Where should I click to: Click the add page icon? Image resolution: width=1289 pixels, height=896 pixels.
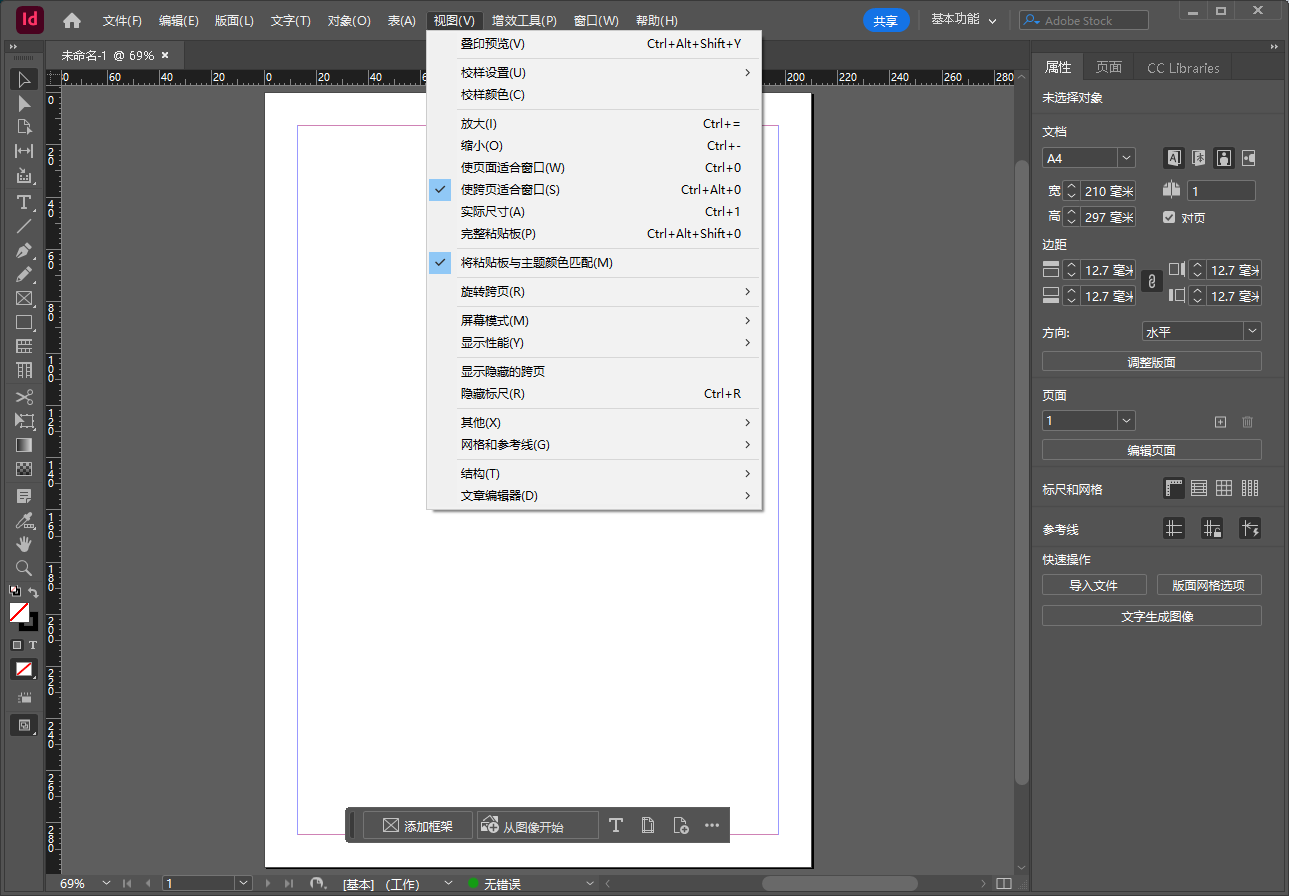pyautogui.click(x=1220, y=422)
